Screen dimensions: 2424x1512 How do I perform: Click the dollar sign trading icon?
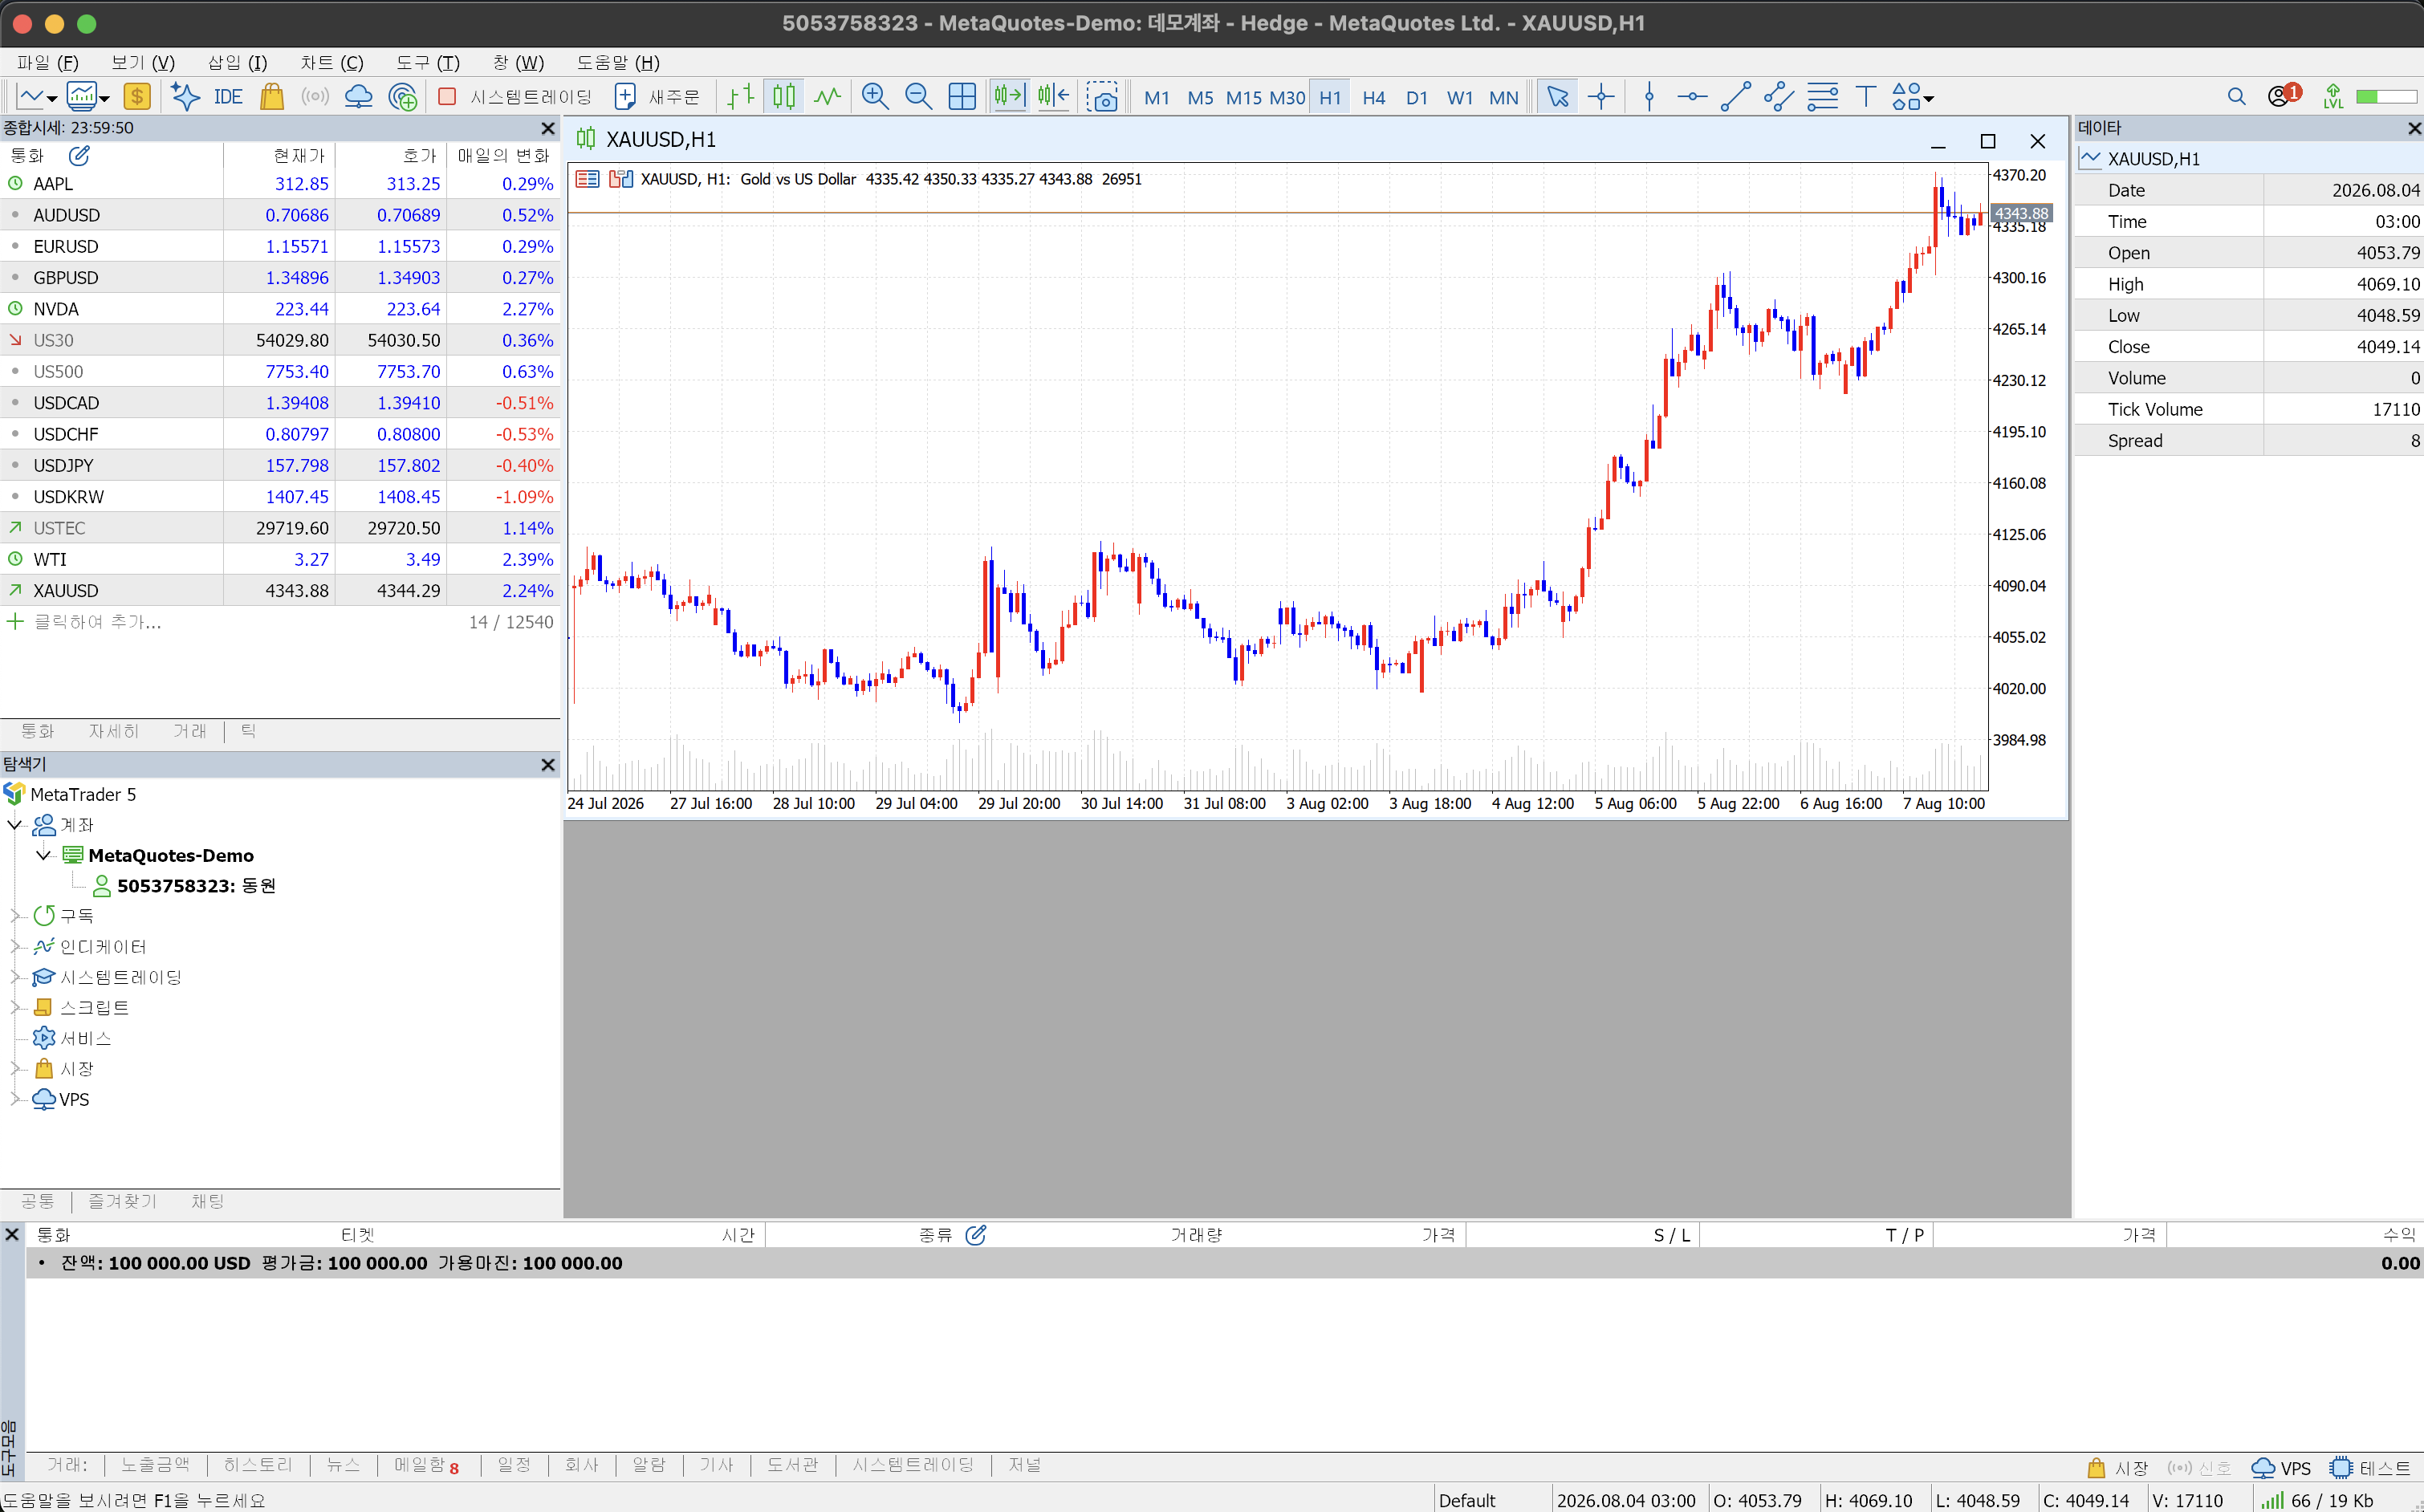pyautogui.click(x=137, y=97)
